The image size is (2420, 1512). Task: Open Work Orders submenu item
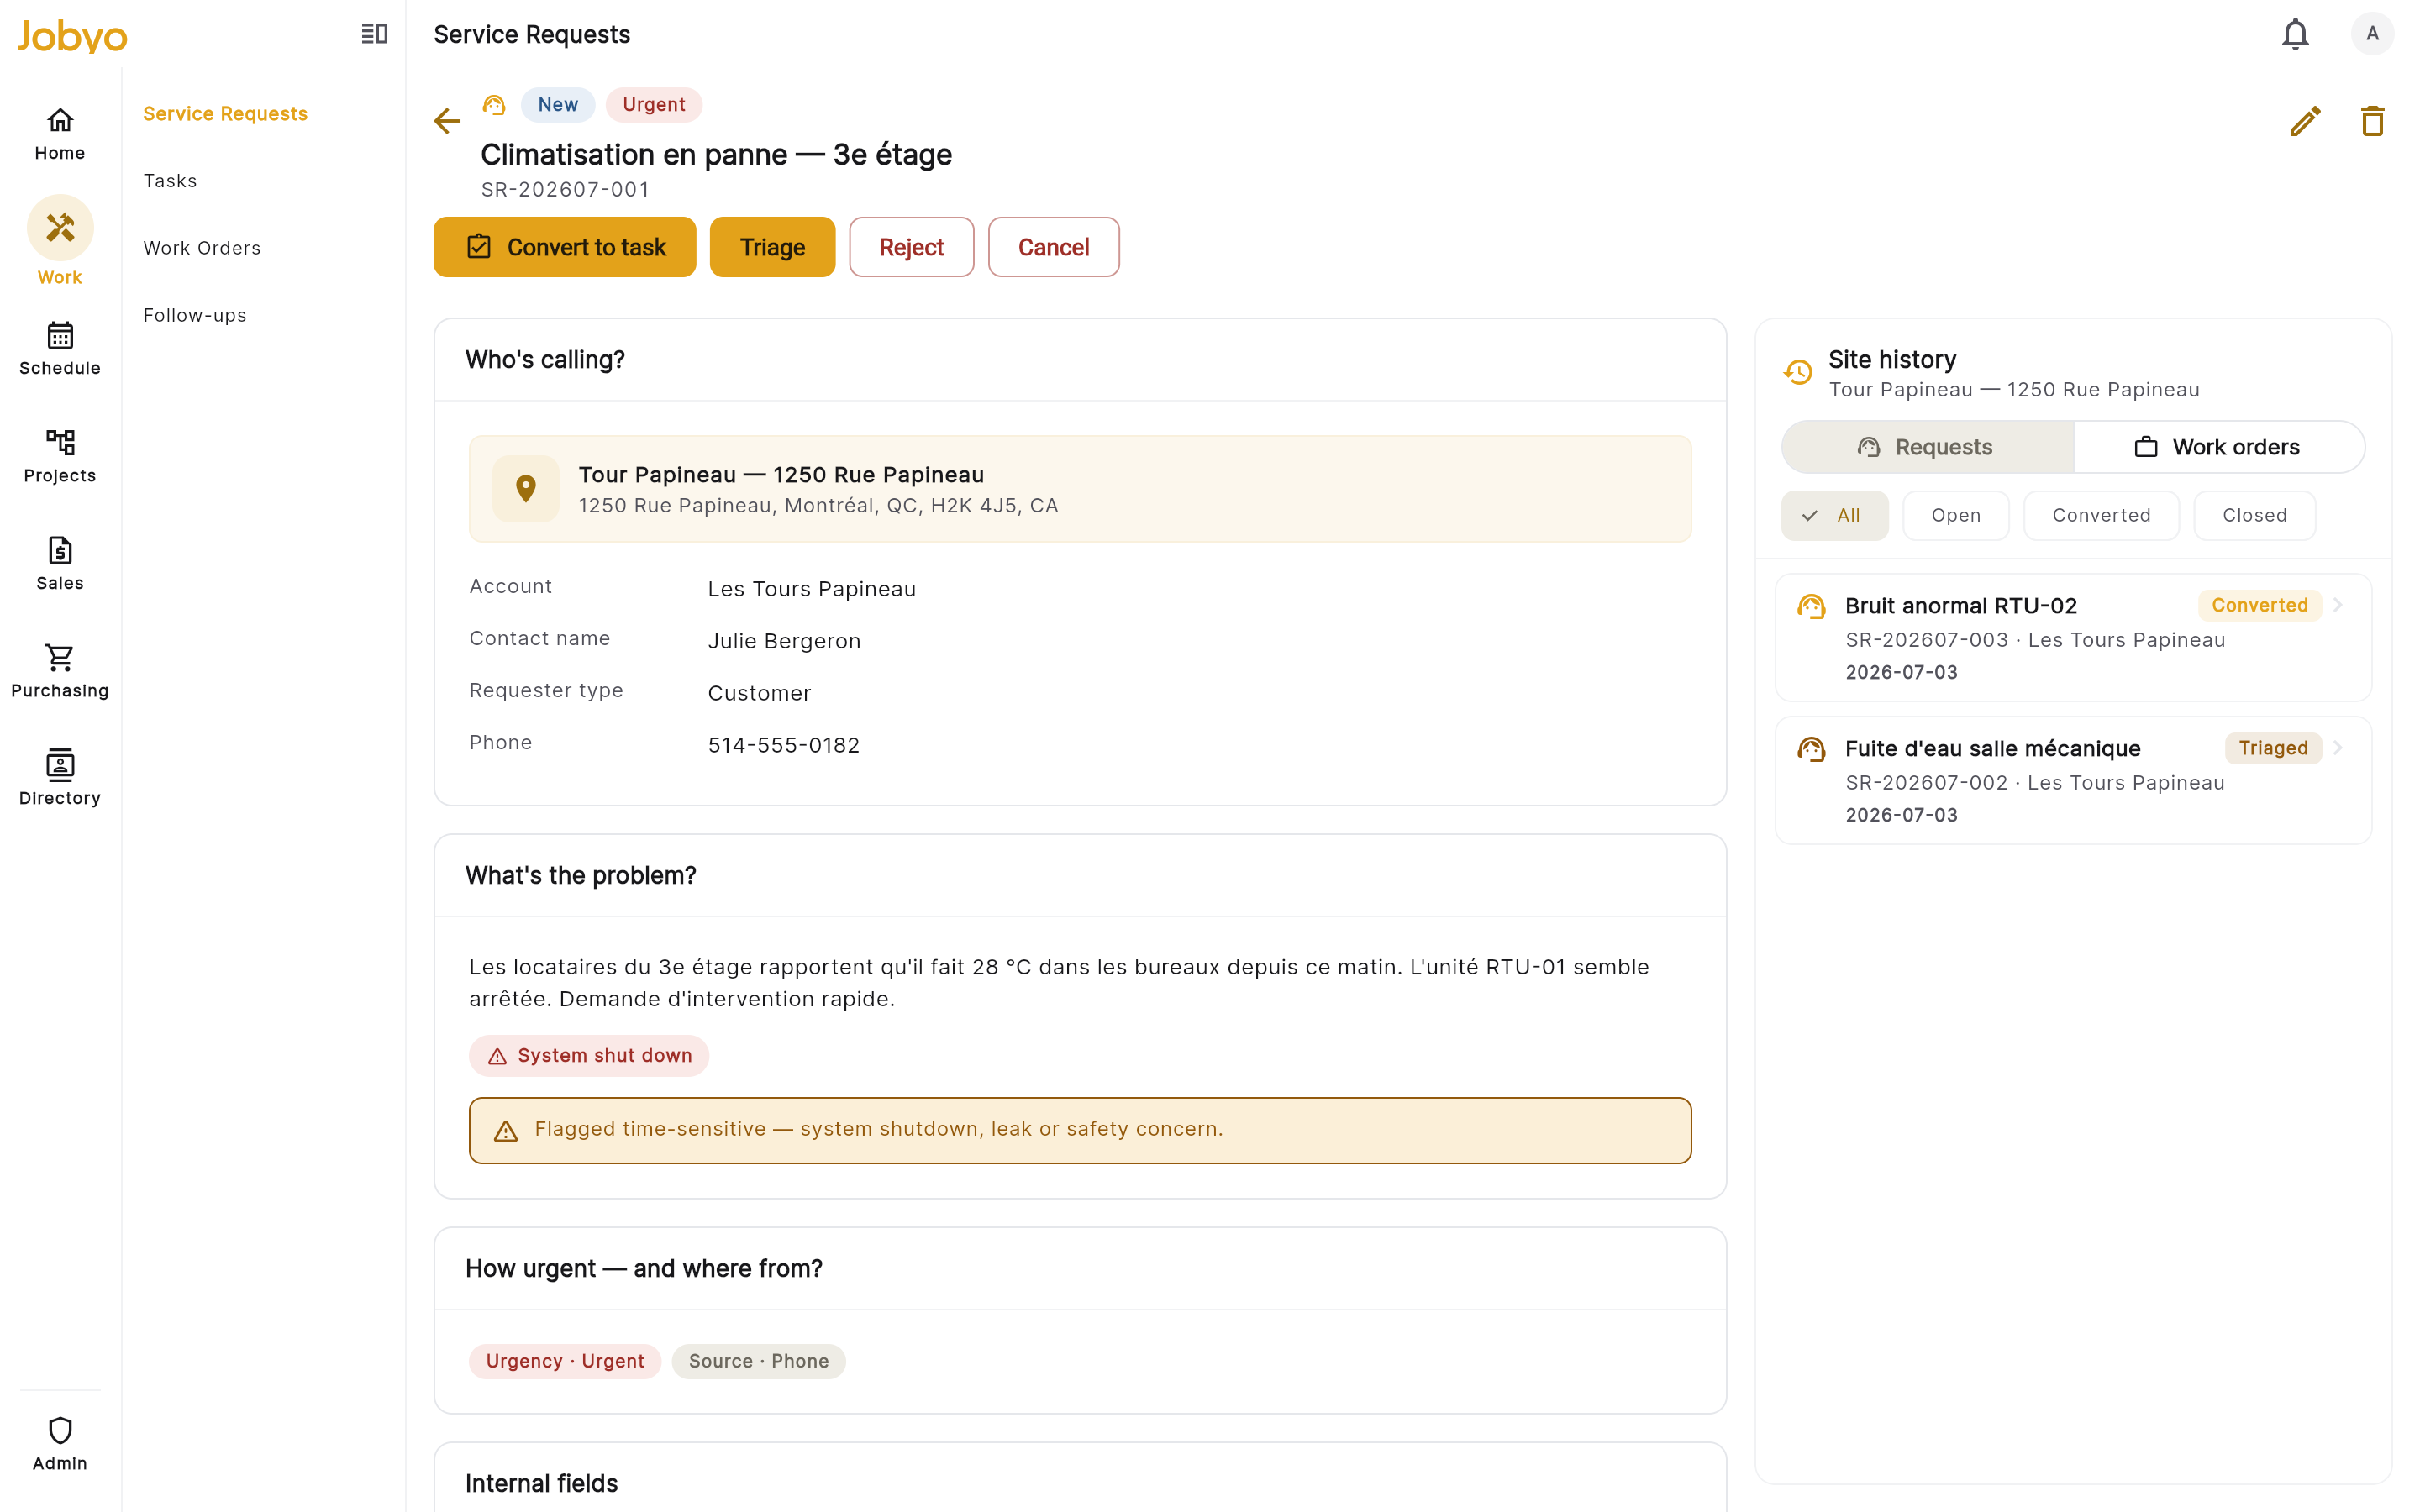pyautogui.click(x=202, y=248)
